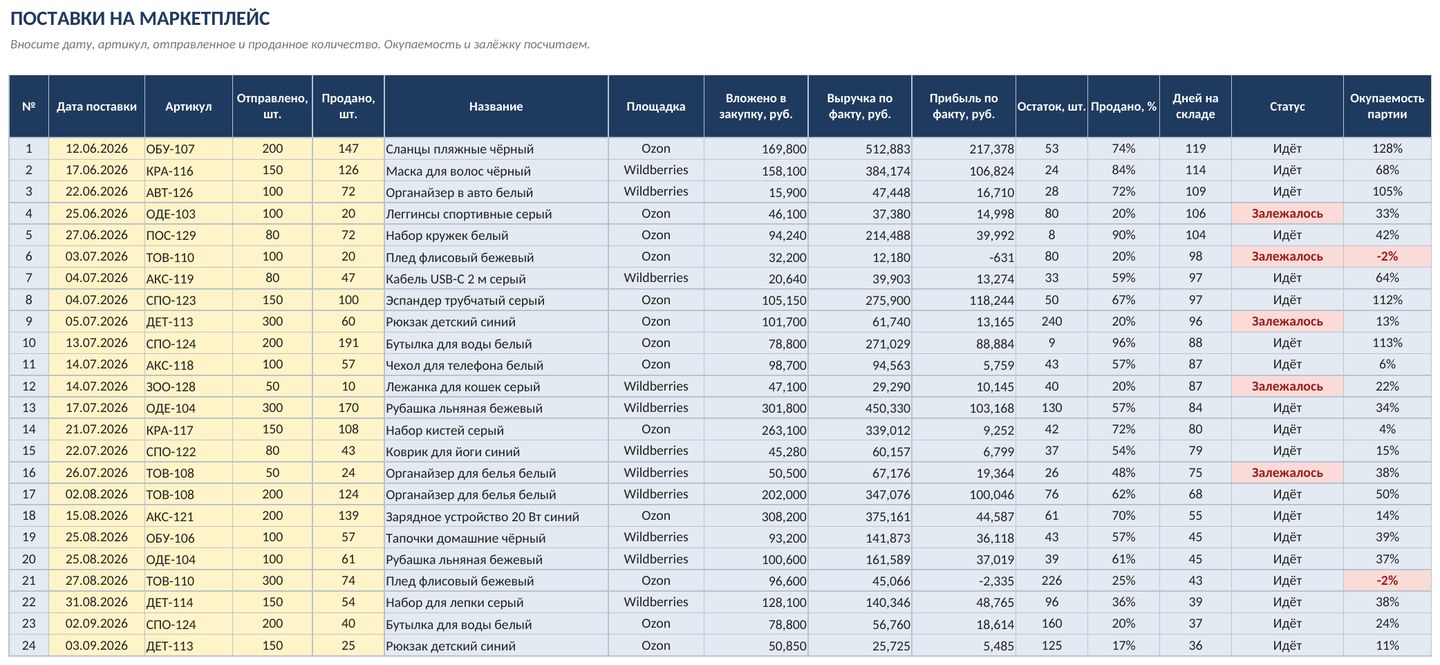Click revenue cell 512,883
This screenshot has height=665, width=1440.
click(x=860, y=149)
